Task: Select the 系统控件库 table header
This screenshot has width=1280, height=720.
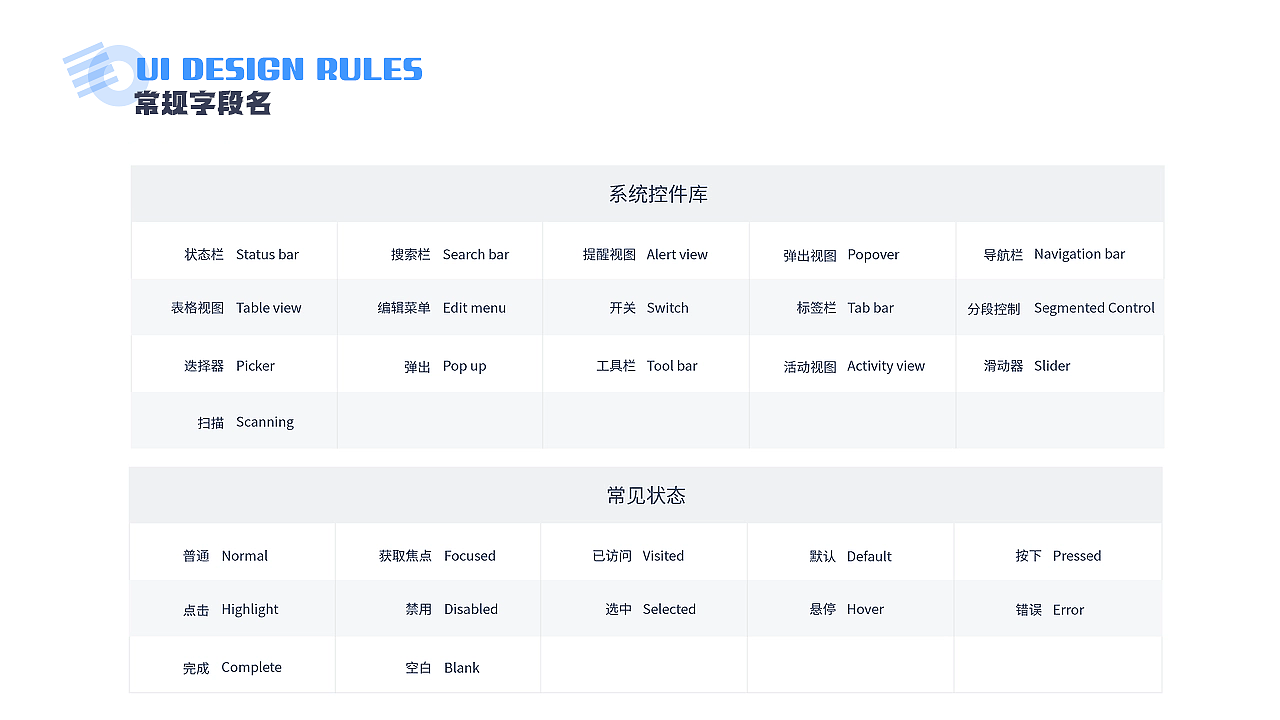Action: 658,194
